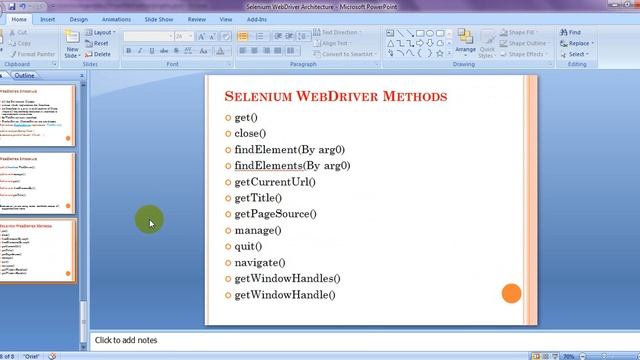
Task: Align text left in paragraph group
Action: 243,51
